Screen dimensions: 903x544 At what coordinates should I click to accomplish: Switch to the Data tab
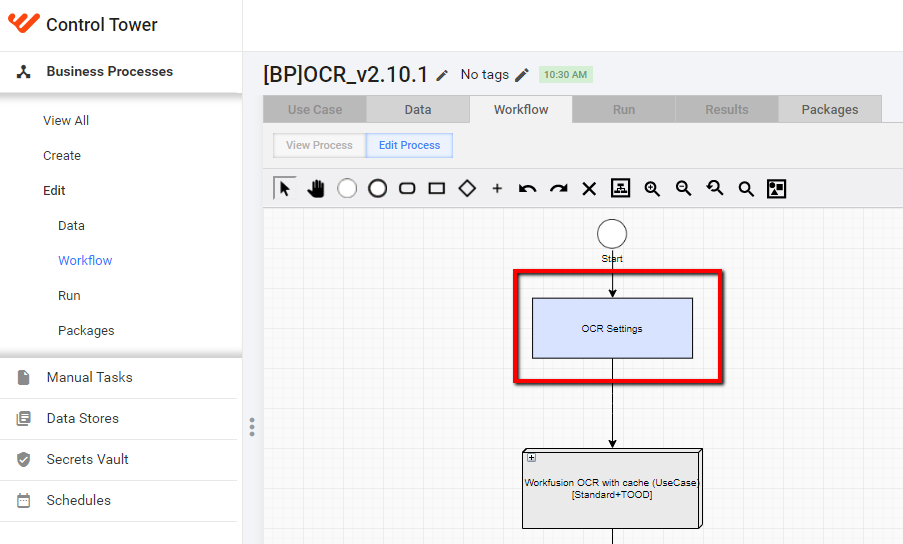[x=418, y=109]
